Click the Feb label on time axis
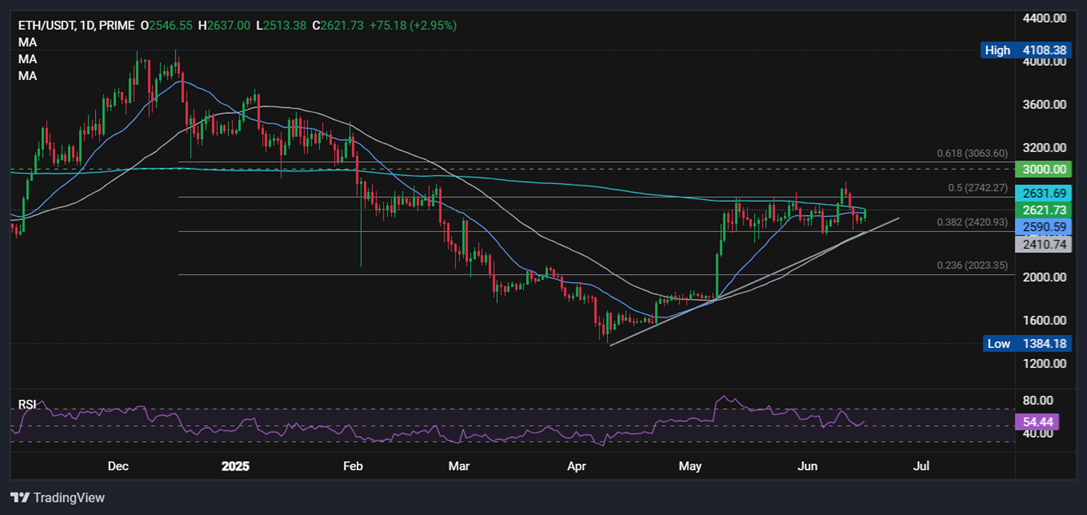The width and height of the screenshot is (1087, 515). point(354,466)
